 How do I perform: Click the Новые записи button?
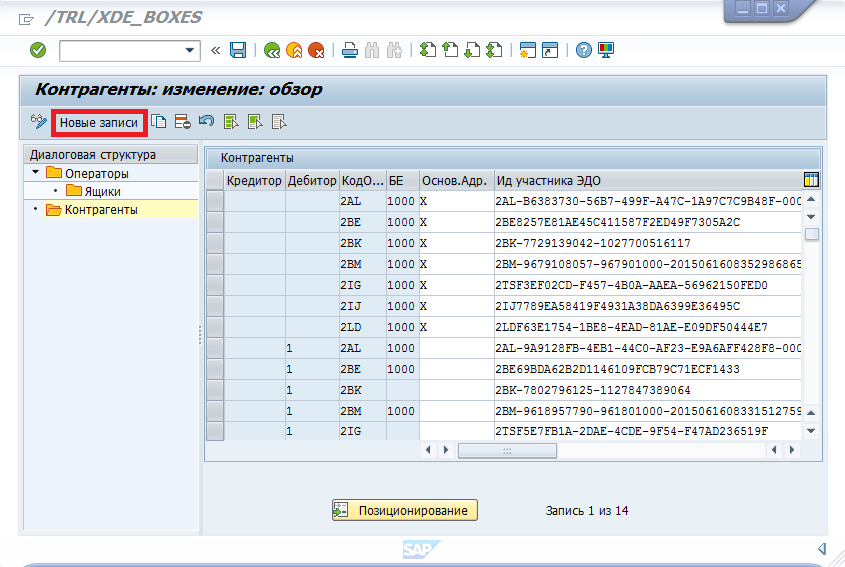(99, 122)
